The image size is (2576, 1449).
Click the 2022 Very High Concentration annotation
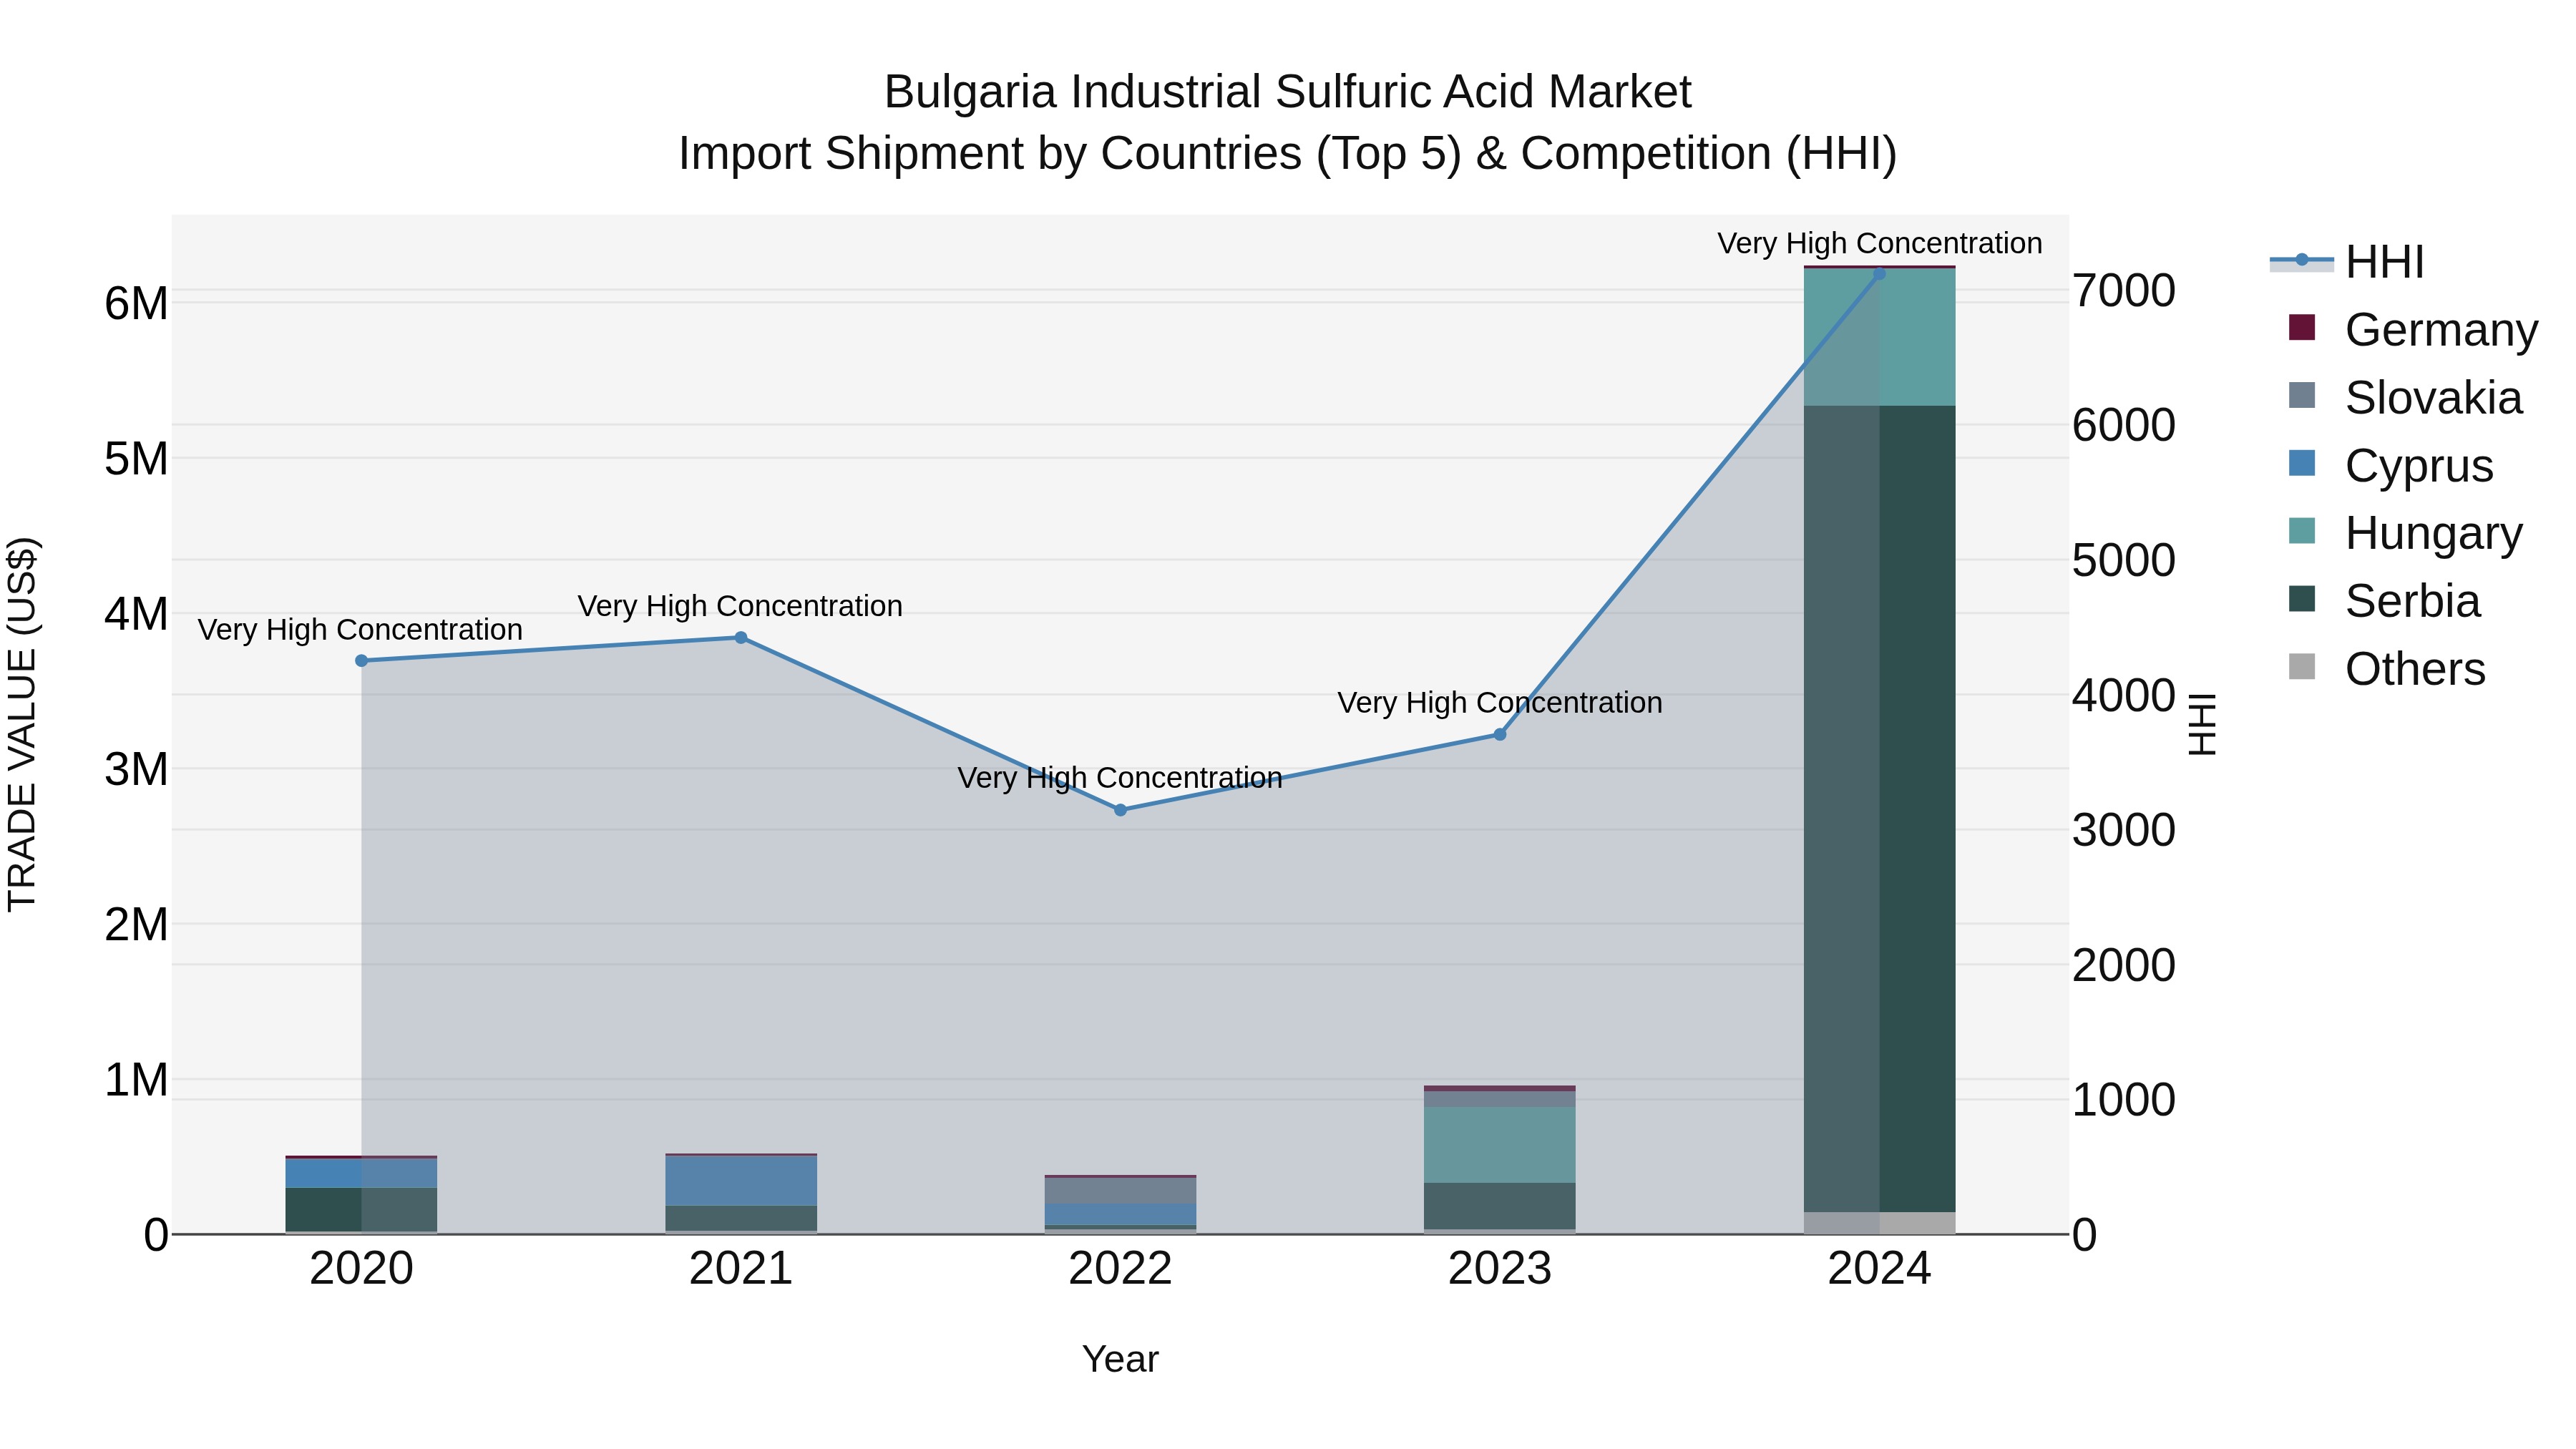coord(1120,778)
